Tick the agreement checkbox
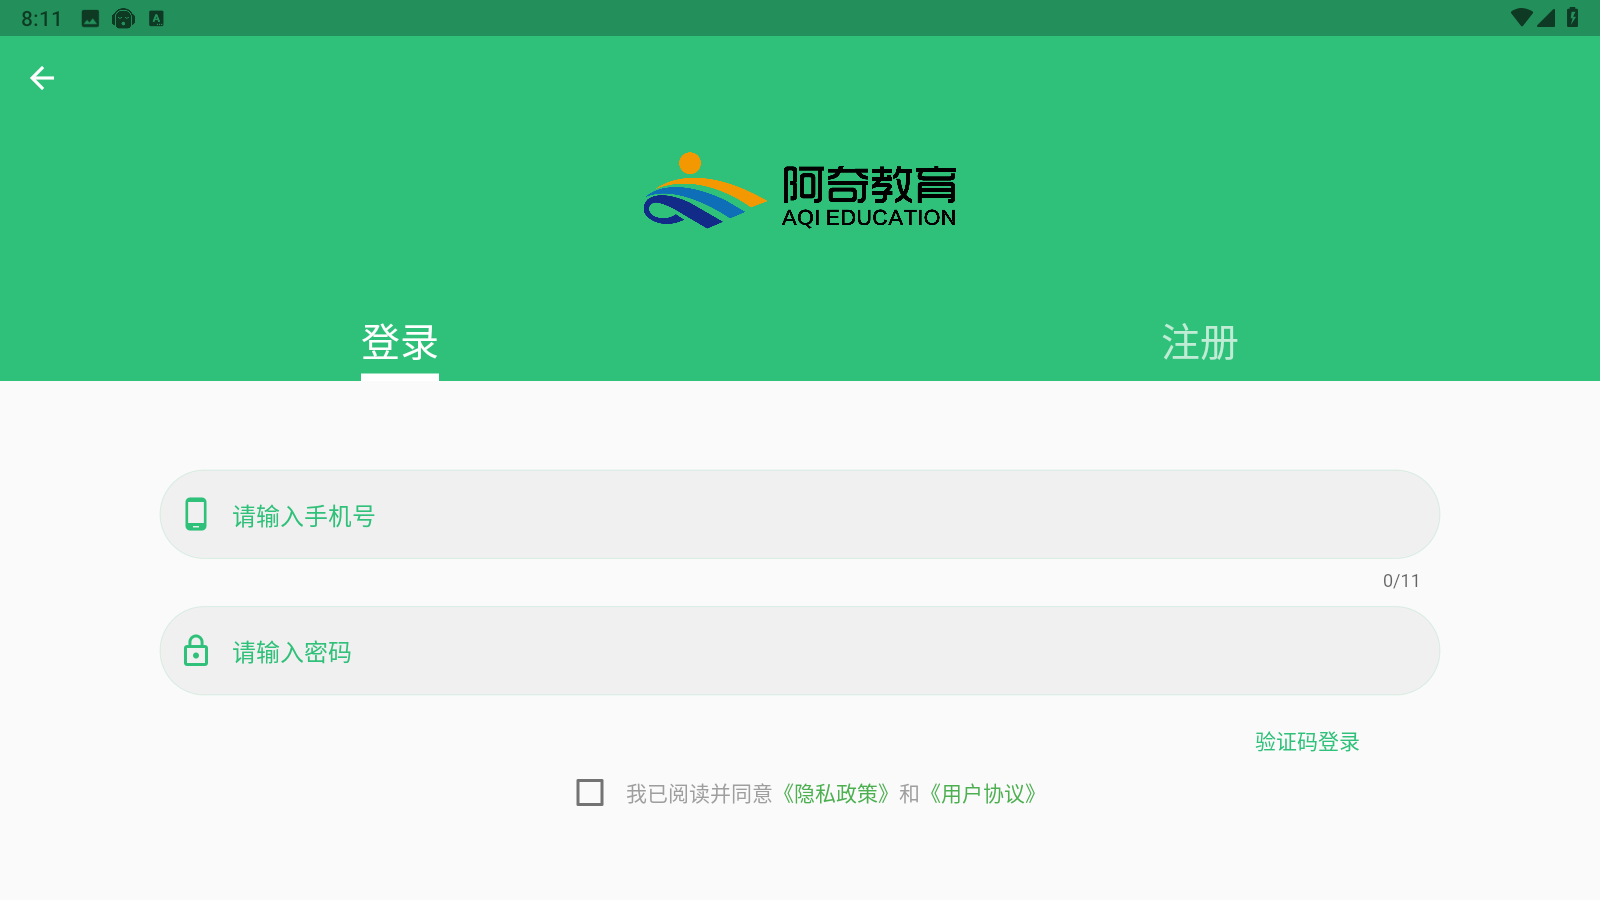 click(x=590, y=793)
